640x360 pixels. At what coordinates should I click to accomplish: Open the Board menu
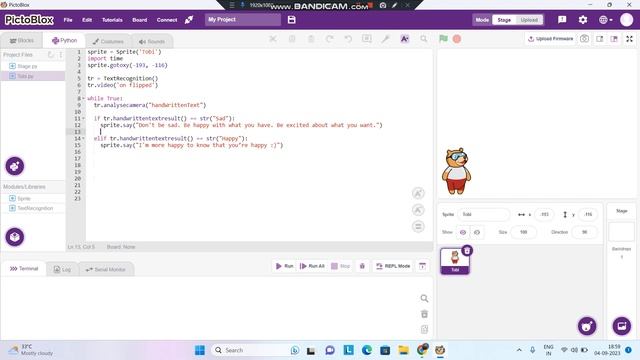tap(140, 20)
